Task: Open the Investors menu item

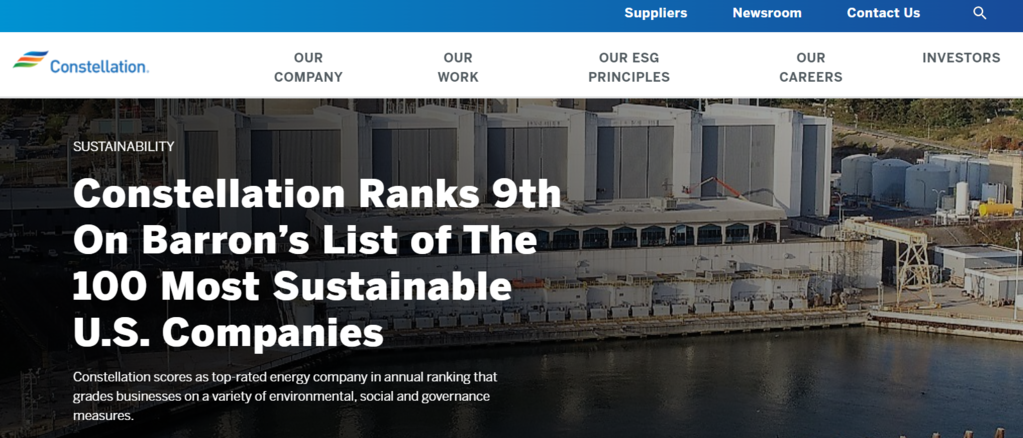Action: click(x=961, y=58)
